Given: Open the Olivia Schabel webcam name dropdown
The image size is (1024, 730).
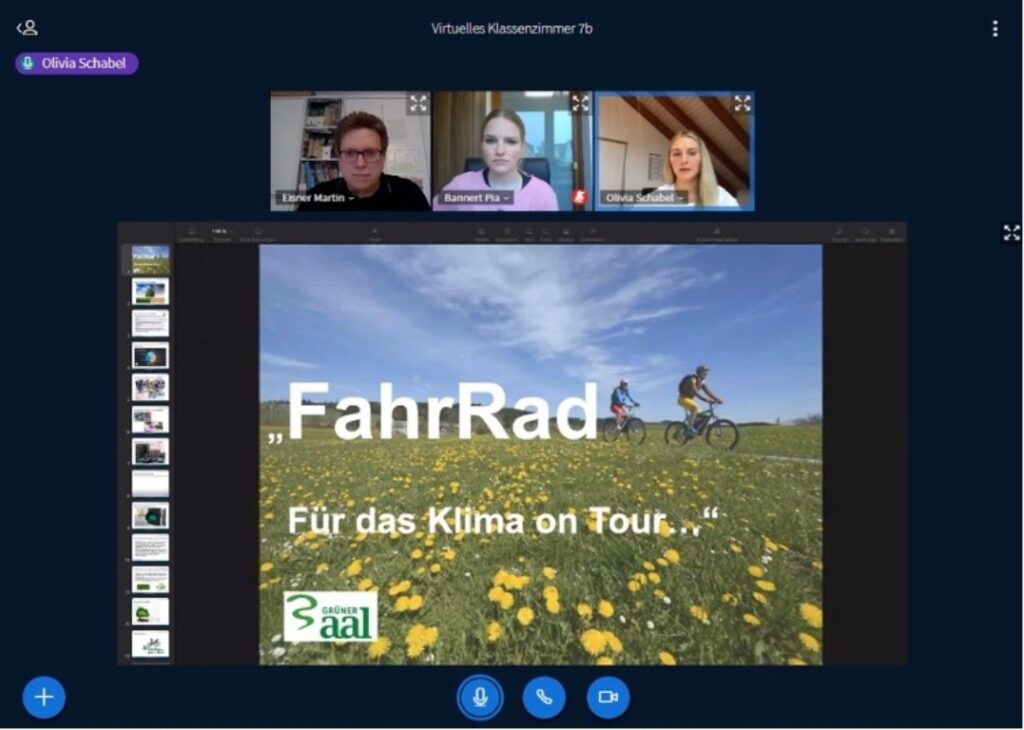Looking at the screenshot, I should pos(645,198).
